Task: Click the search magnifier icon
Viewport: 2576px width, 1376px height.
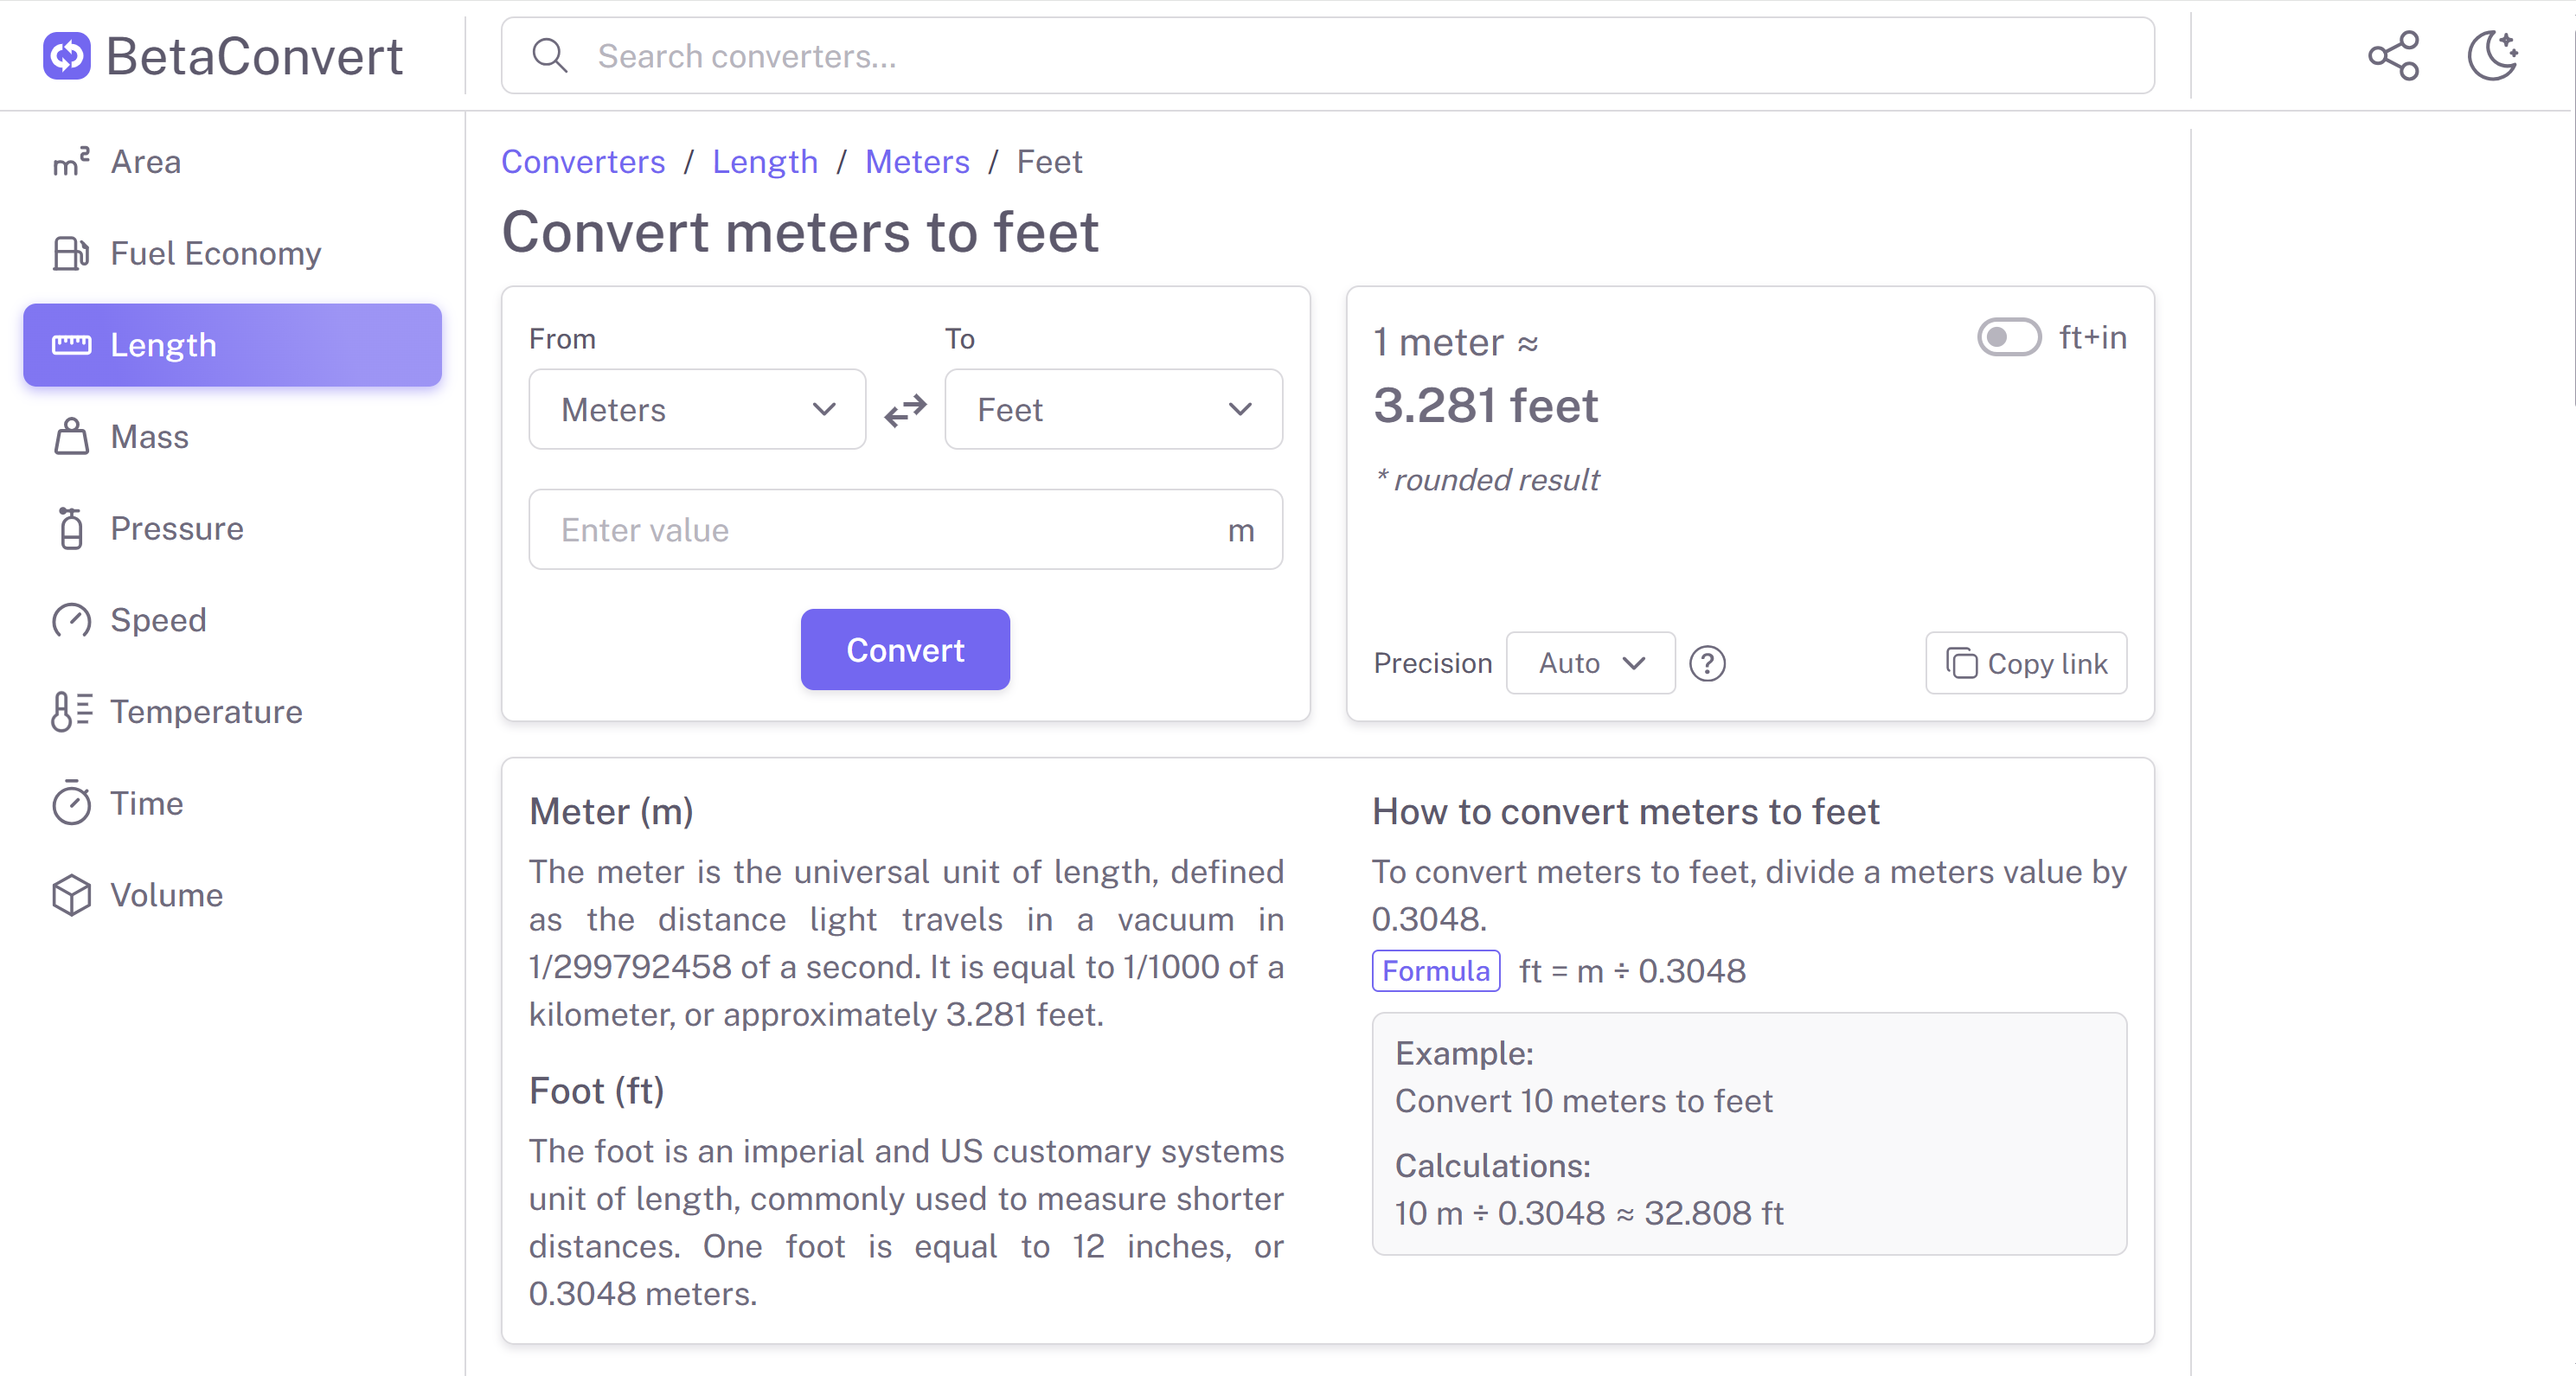Action: (549, 56)
